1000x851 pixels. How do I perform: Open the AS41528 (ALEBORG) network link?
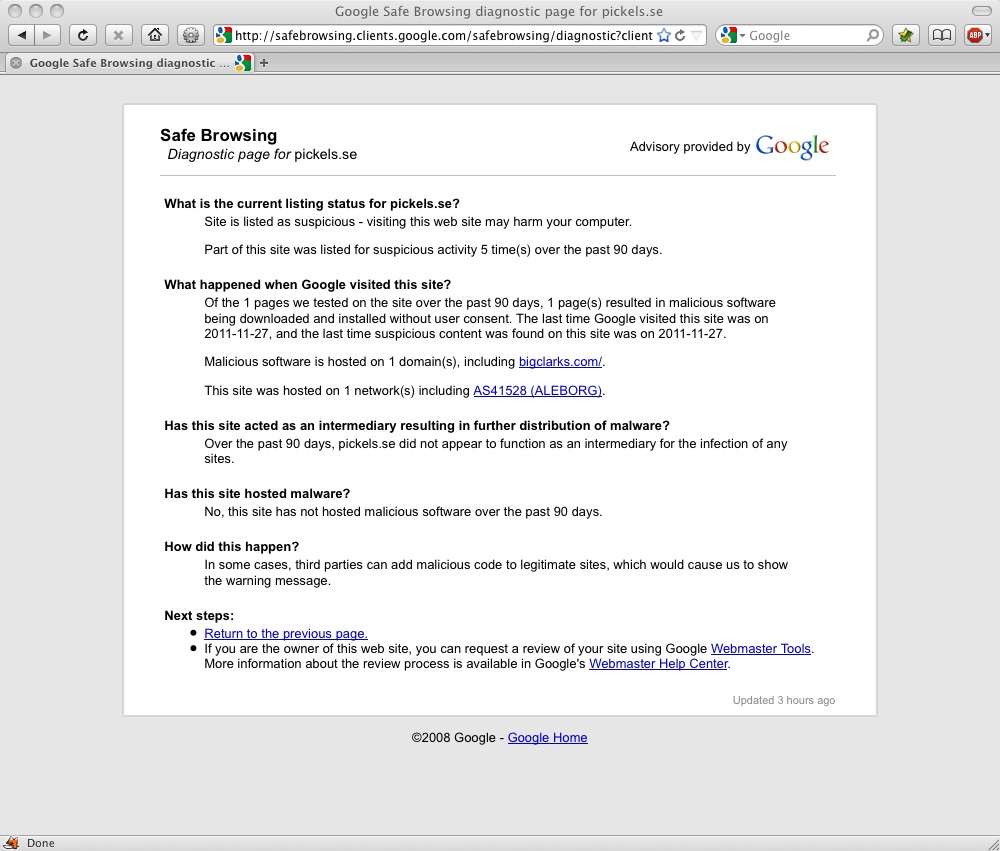537,390
